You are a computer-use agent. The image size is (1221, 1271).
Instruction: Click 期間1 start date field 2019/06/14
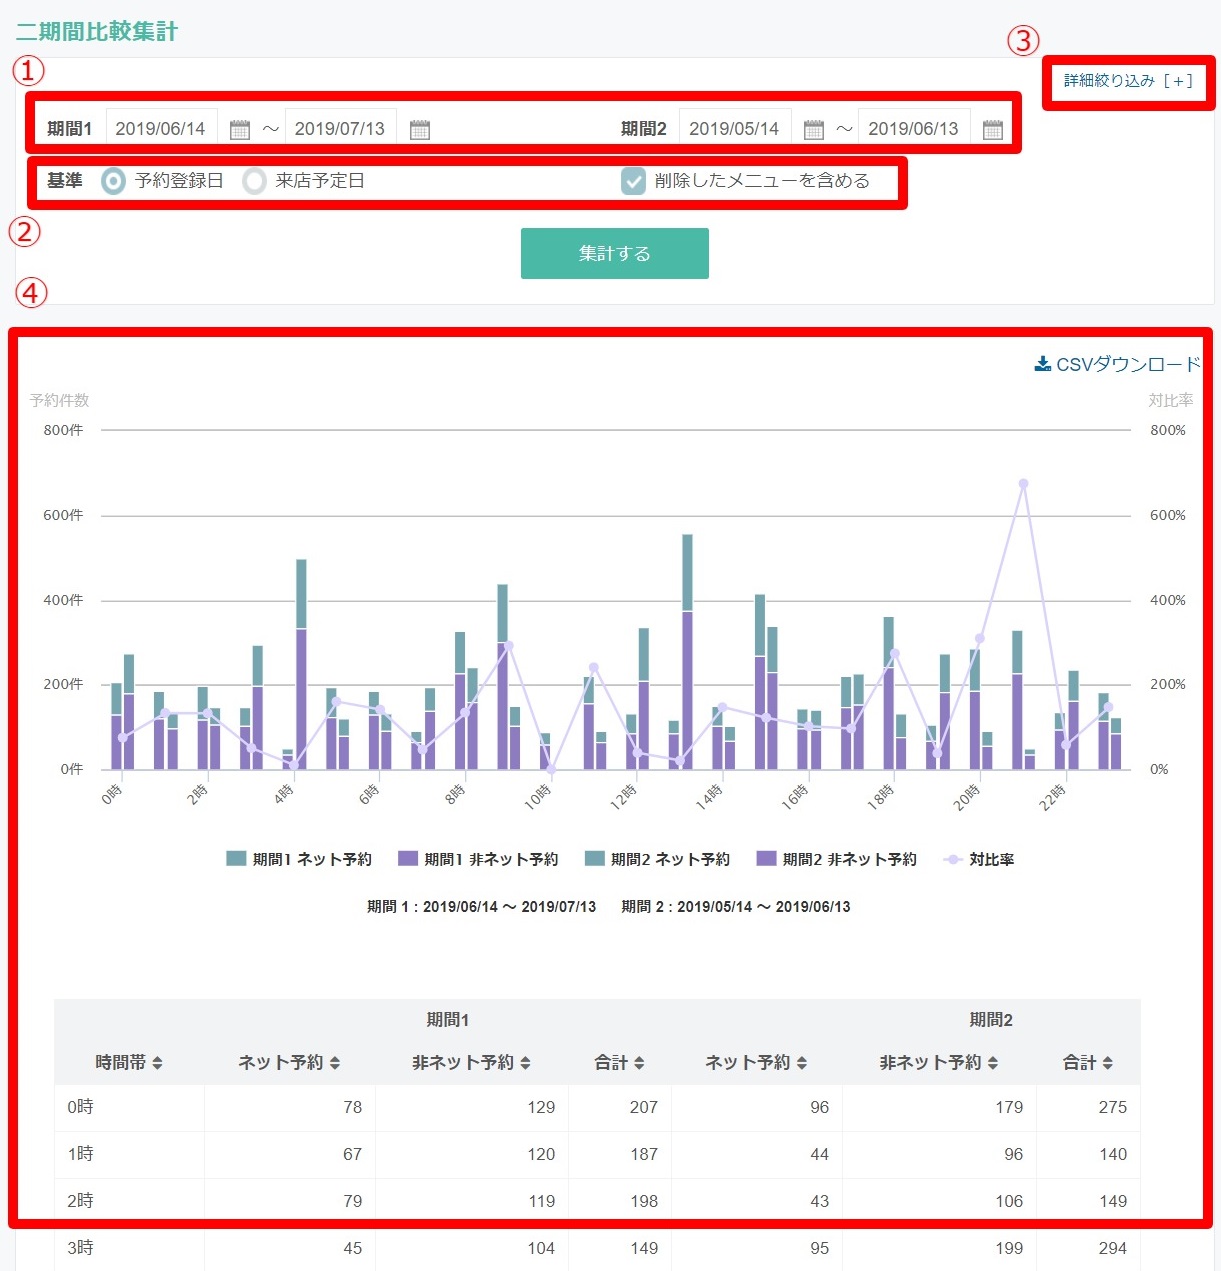161,129
